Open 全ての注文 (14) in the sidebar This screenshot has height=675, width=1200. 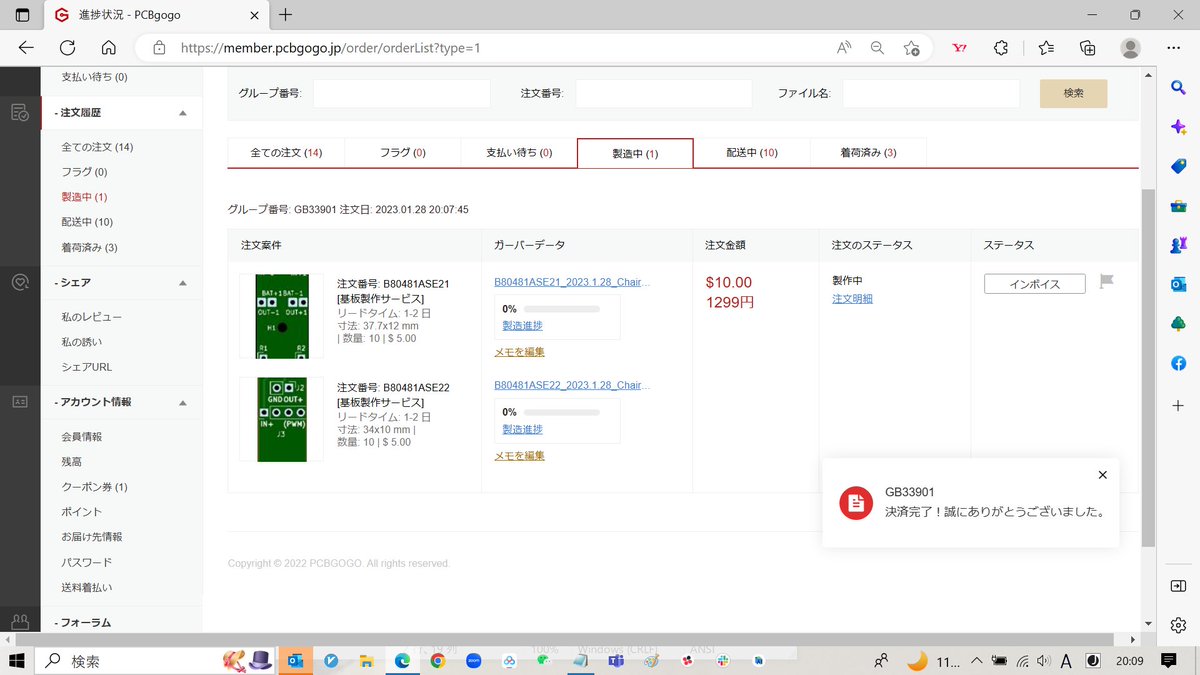point(97,147)
